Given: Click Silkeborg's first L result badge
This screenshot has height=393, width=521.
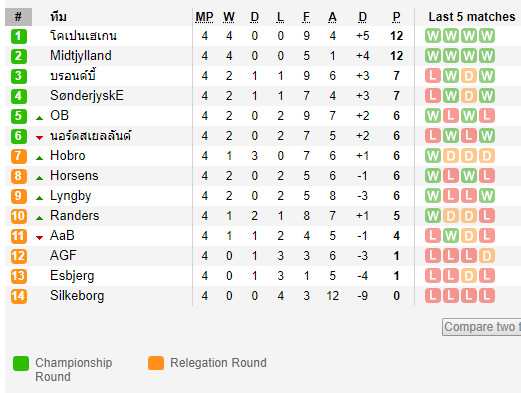Looking at the screenshot, I should pos(433,296).
